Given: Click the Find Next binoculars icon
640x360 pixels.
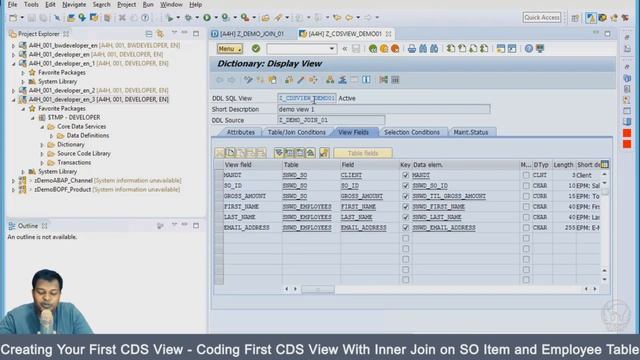Looking at the screenshot, I should 434,49.
